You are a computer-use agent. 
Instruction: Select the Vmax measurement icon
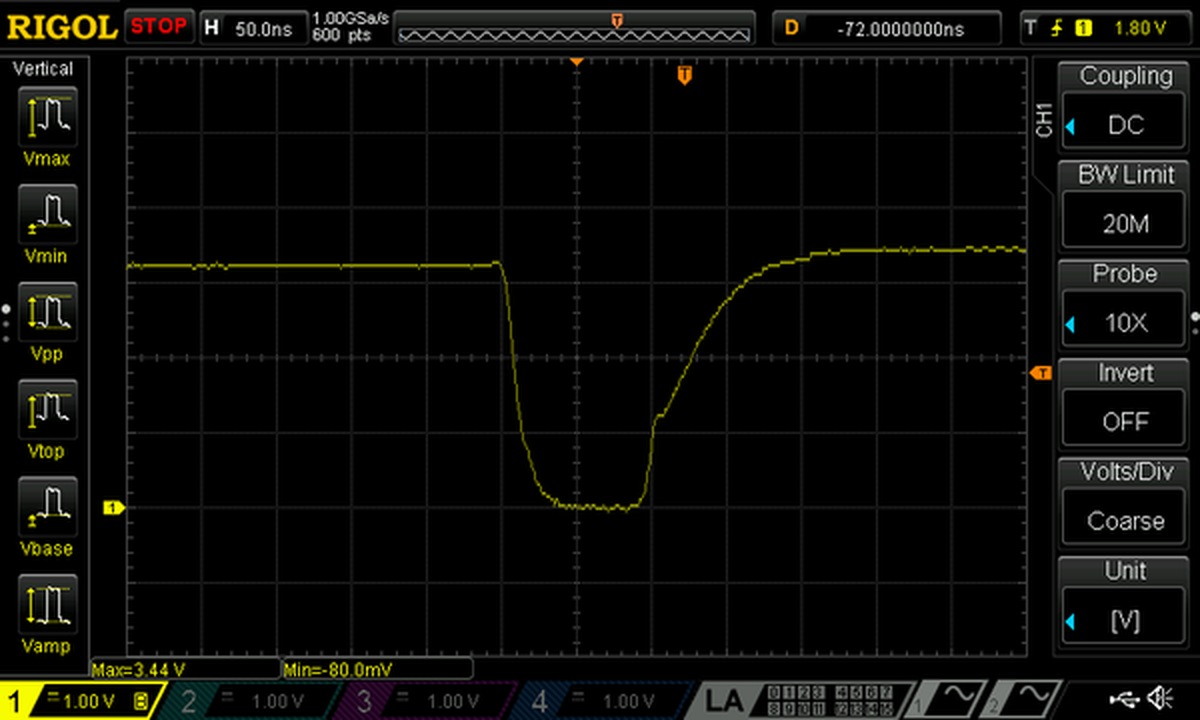[x=47, y=117]
